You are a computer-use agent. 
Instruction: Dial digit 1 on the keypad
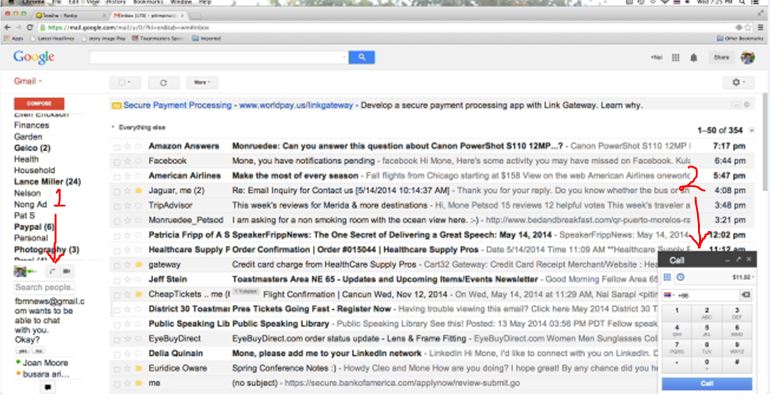pyautogui.click(x=676, y=313)
